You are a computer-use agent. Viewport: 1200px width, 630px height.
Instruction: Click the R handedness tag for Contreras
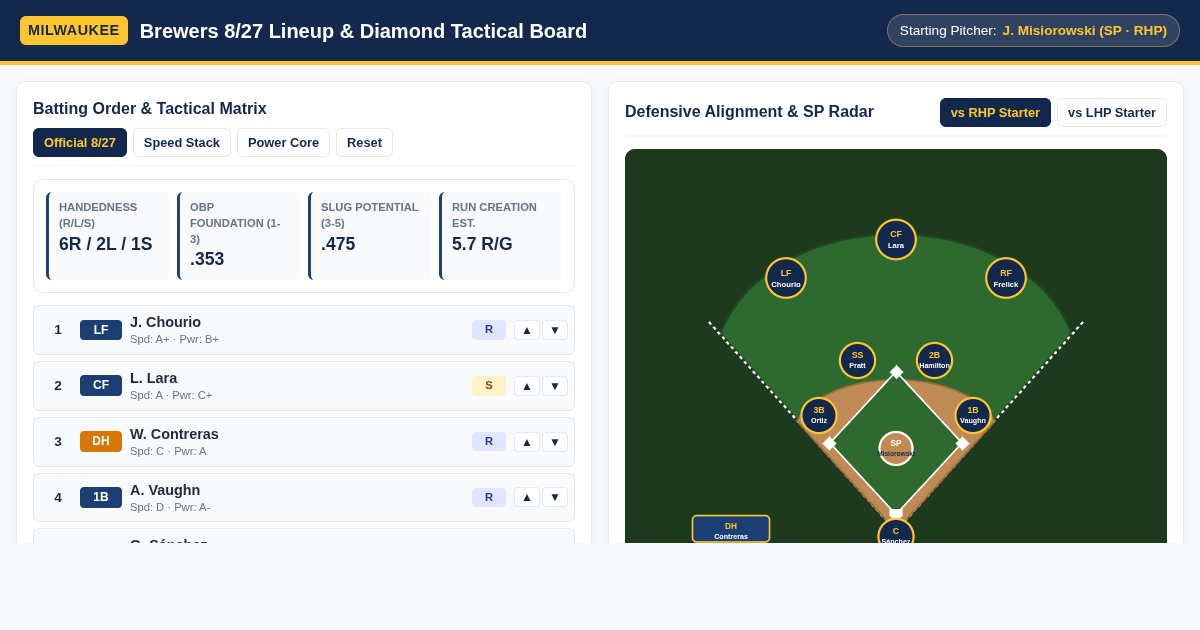tap(489, 442)
